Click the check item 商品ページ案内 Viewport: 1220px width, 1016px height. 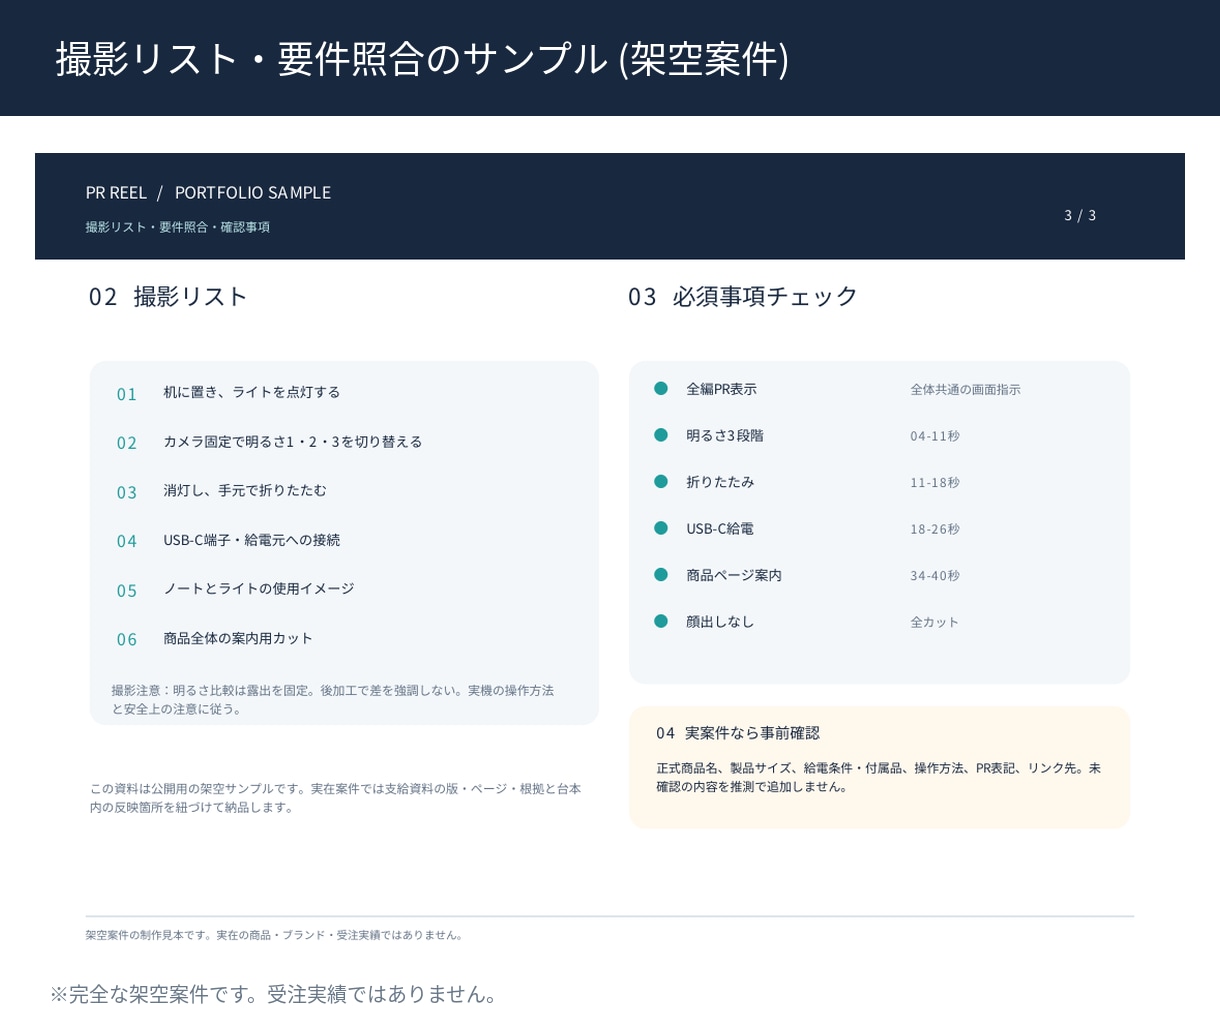(x=734, y=575)
